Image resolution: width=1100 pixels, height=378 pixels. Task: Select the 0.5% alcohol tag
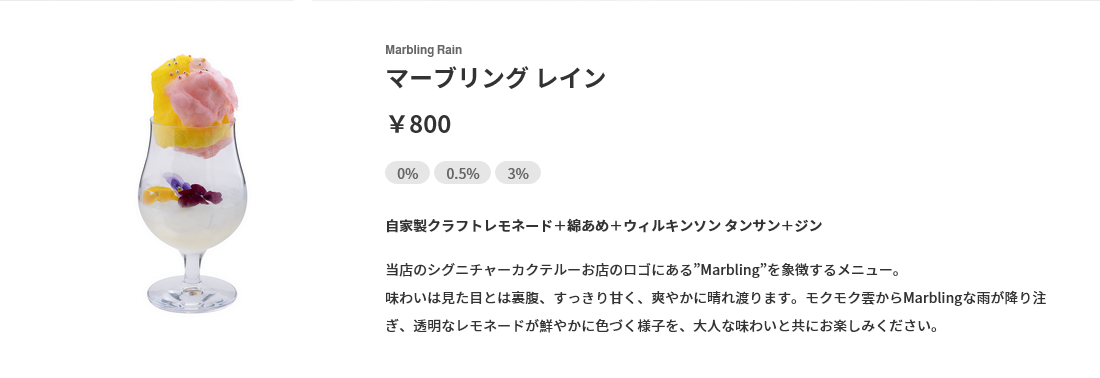(x=462, y=173)
